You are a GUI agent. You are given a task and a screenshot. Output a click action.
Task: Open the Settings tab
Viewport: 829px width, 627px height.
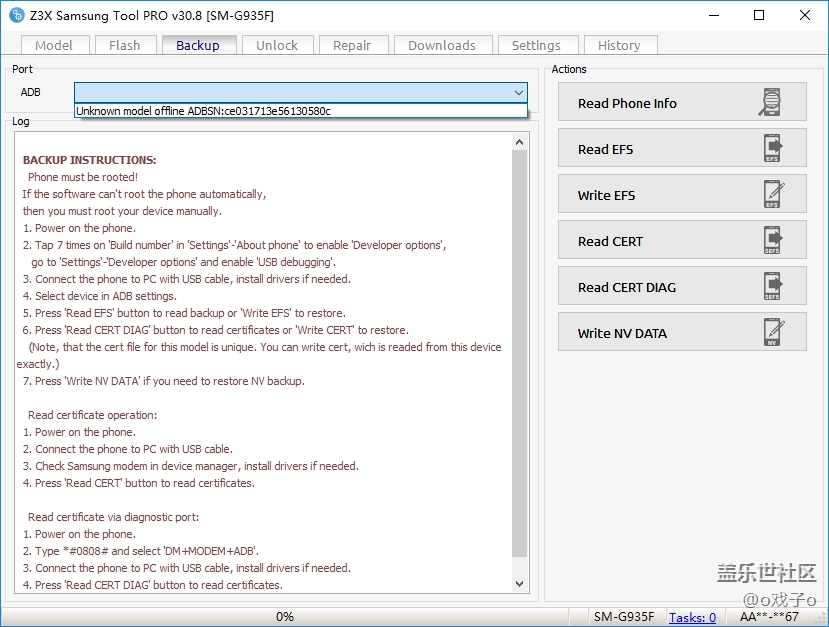[536, 45]
